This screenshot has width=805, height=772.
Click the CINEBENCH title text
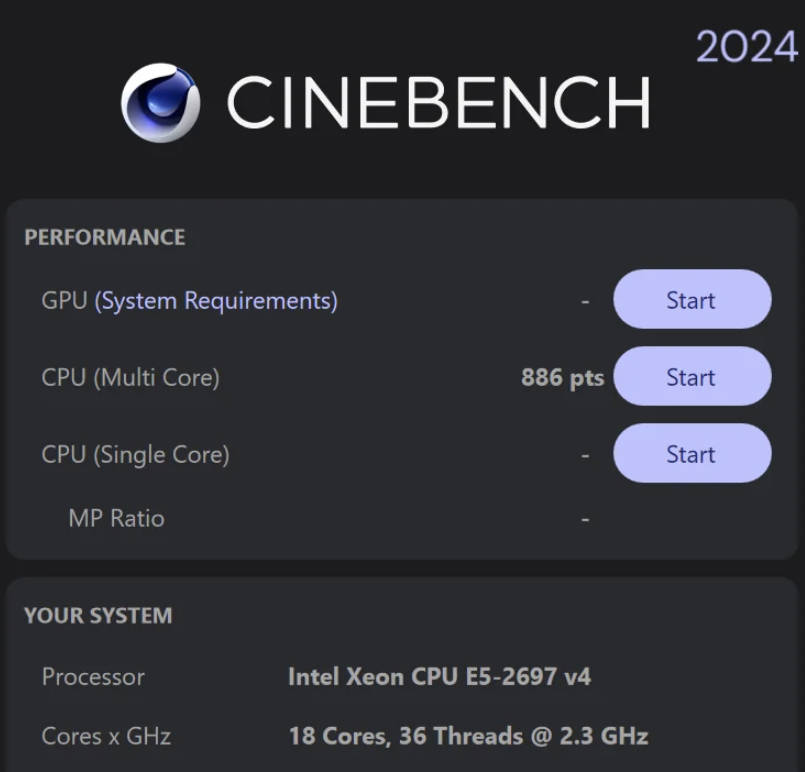point(438,103)
